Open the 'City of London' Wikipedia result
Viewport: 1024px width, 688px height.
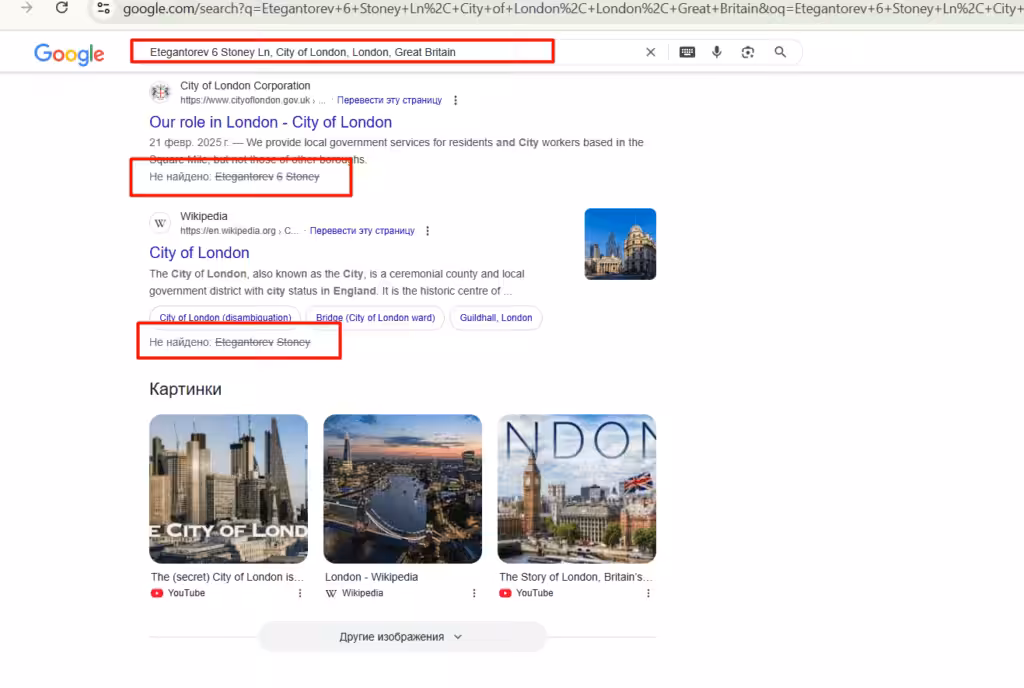click(x=199, y=253)
